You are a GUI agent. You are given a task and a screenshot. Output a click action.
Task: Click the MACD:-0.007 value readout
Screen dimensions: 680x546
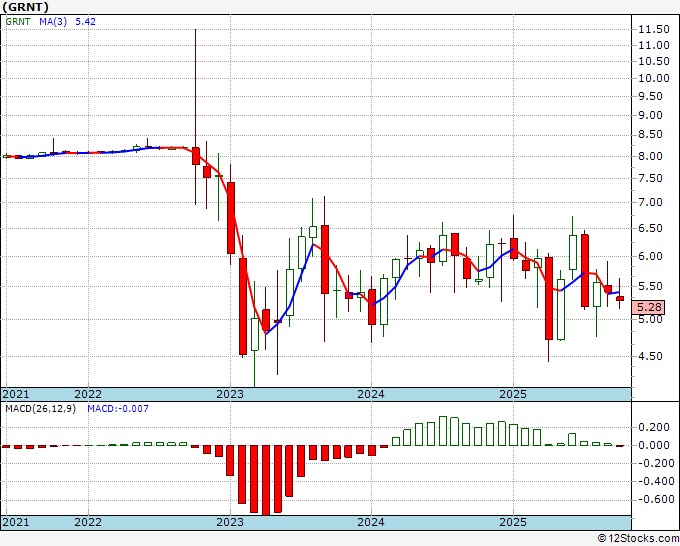118,409
